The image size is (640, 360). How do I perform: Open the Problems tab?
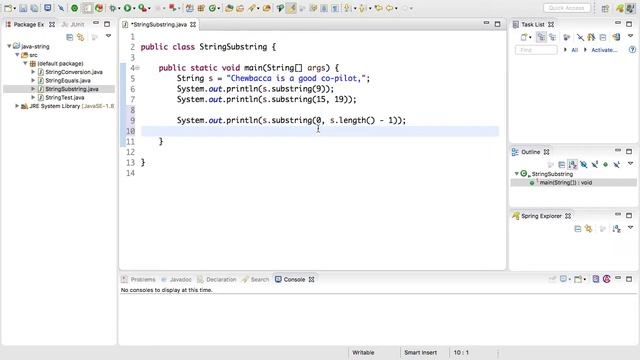[x=139, y=280]
